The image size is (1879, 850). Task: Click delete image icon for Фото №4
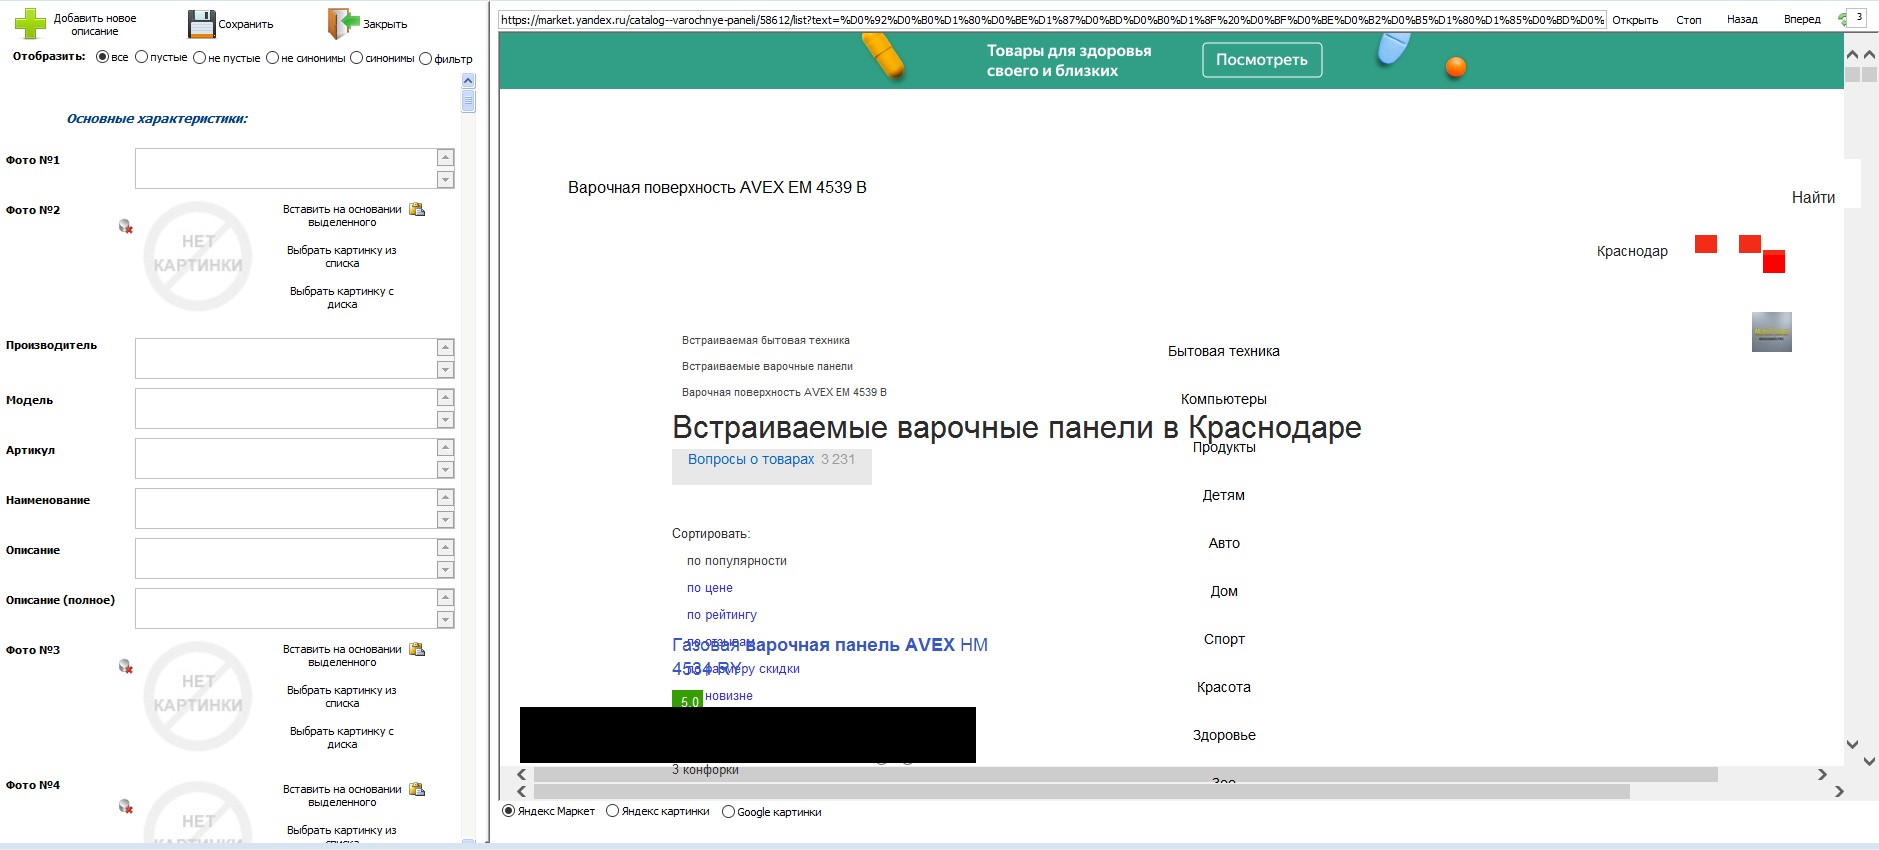pyautogui.click(x=125, y=806)
